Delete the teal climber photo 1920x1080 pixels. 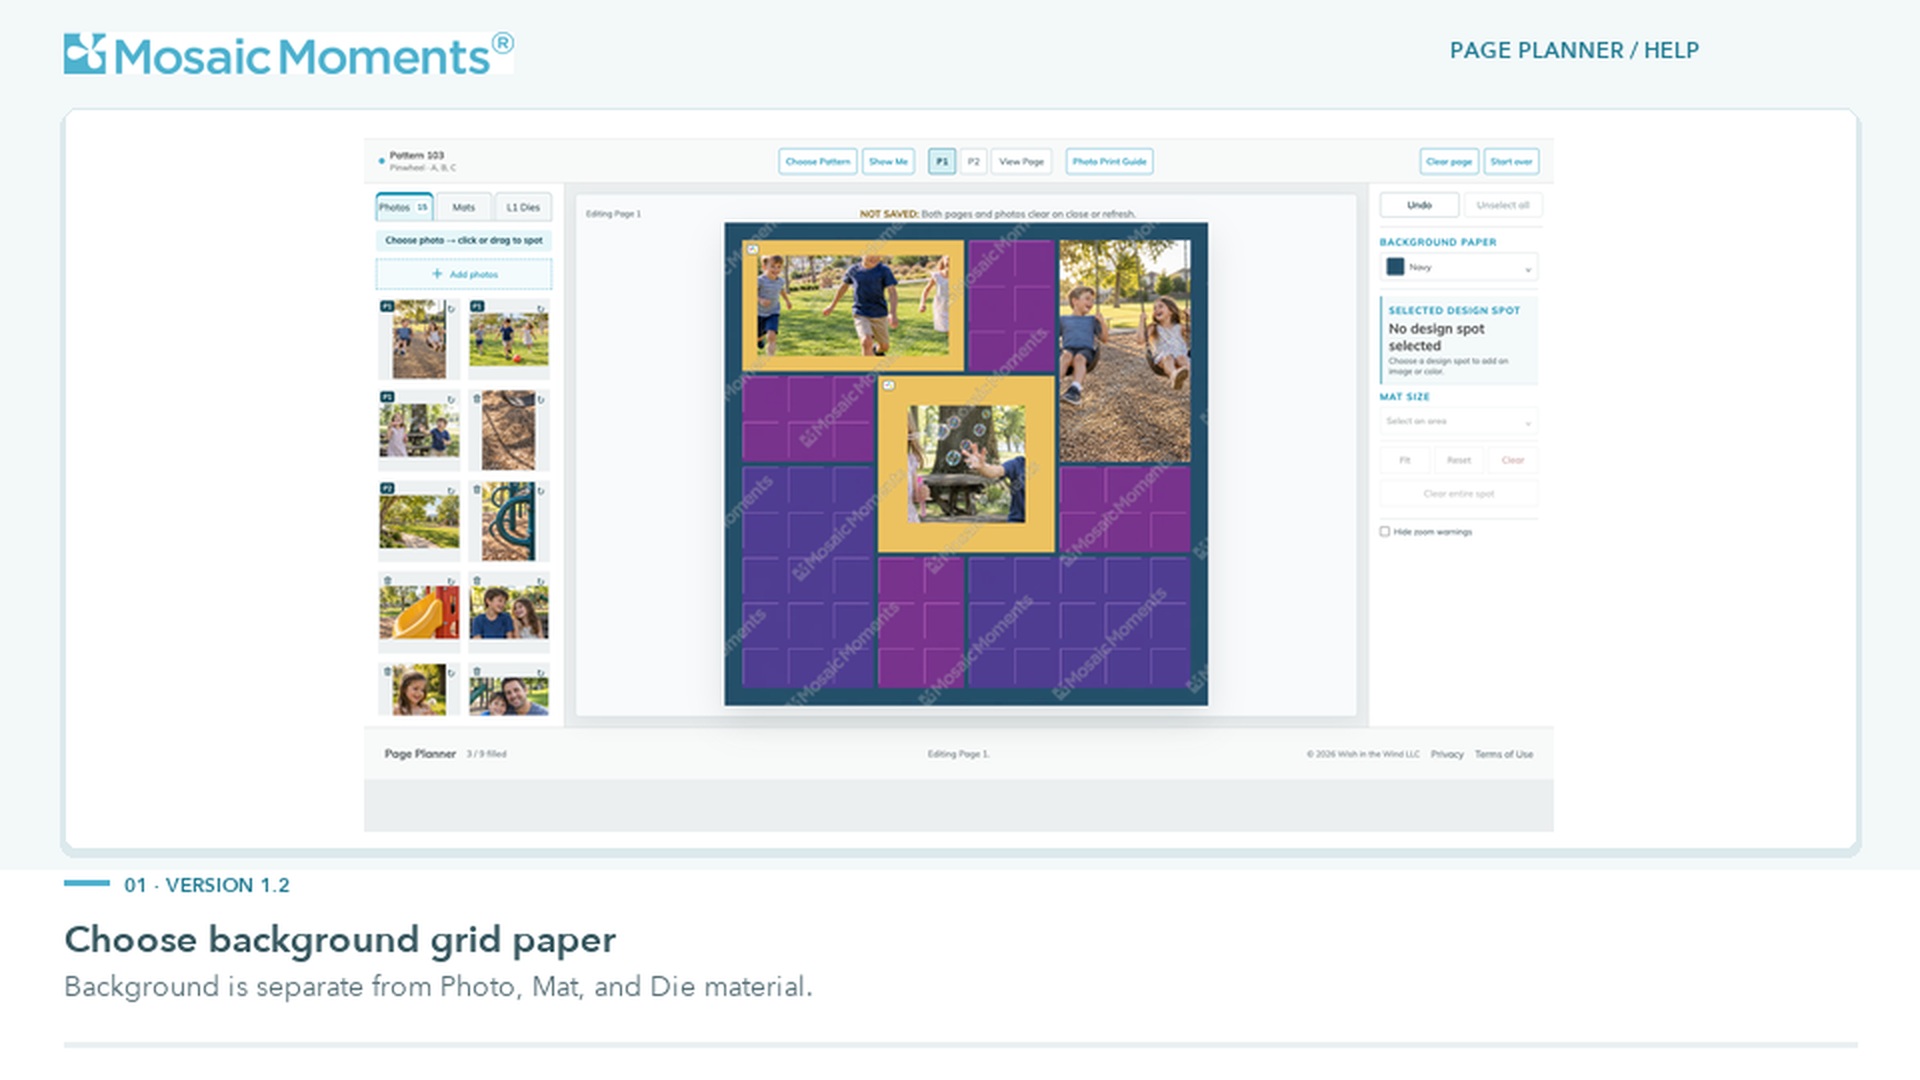[477, 489]
